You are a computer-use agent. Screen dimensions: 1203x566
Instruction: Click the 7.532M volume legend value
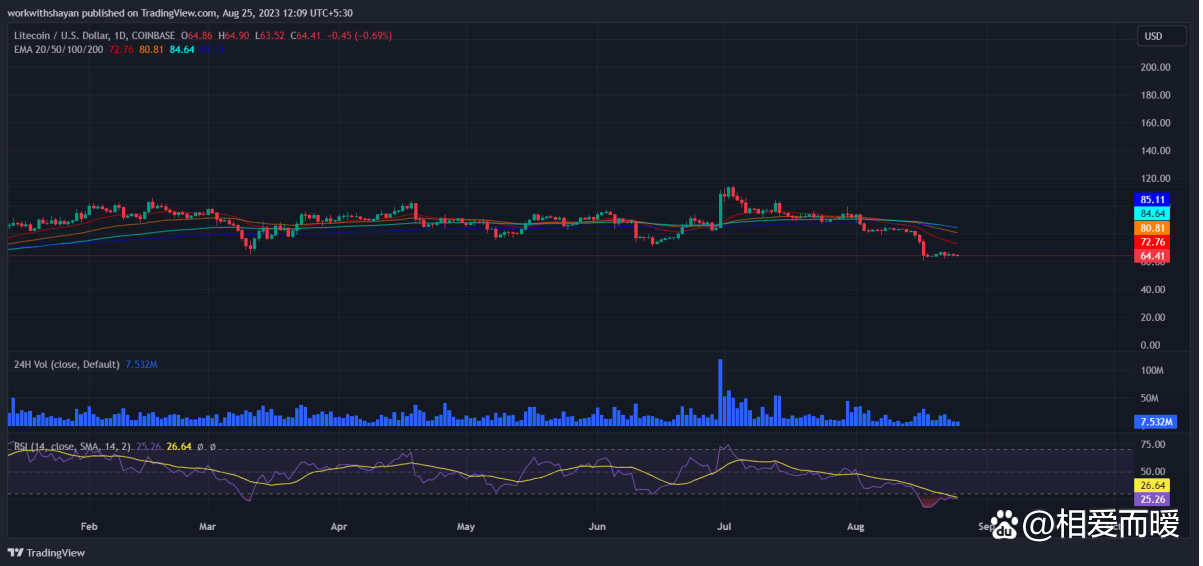(x=141, y=365)
